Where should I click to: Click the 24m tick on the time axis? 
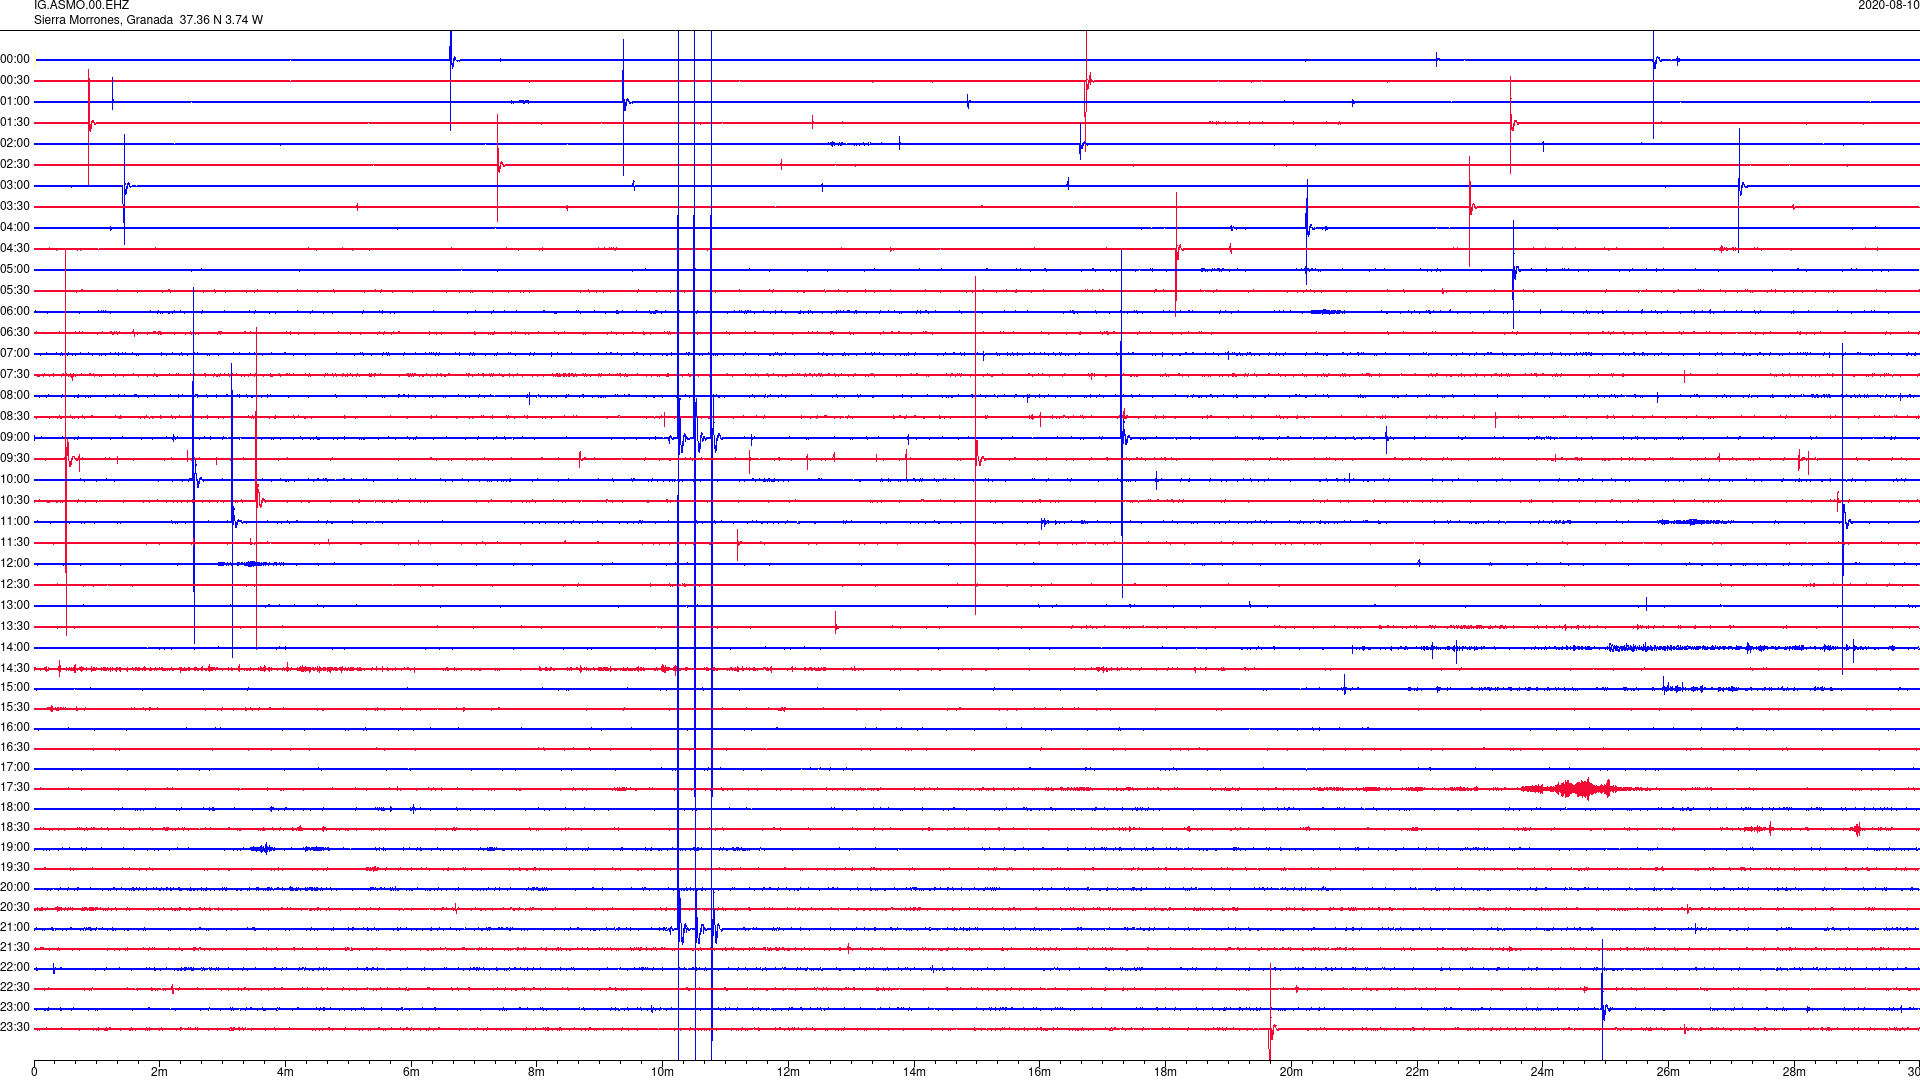pyautogui.click(x=1542, y=1073)
